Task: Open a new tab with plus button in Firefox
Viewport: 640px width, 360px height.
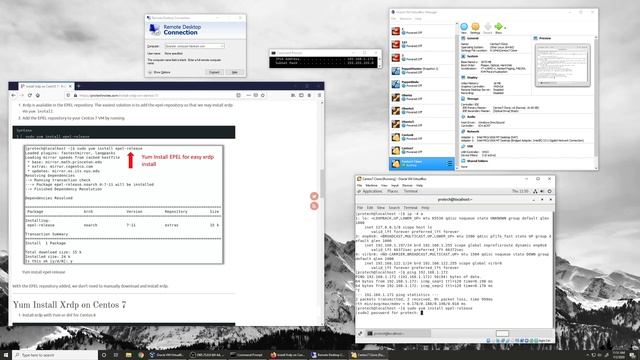Action: 78,86
